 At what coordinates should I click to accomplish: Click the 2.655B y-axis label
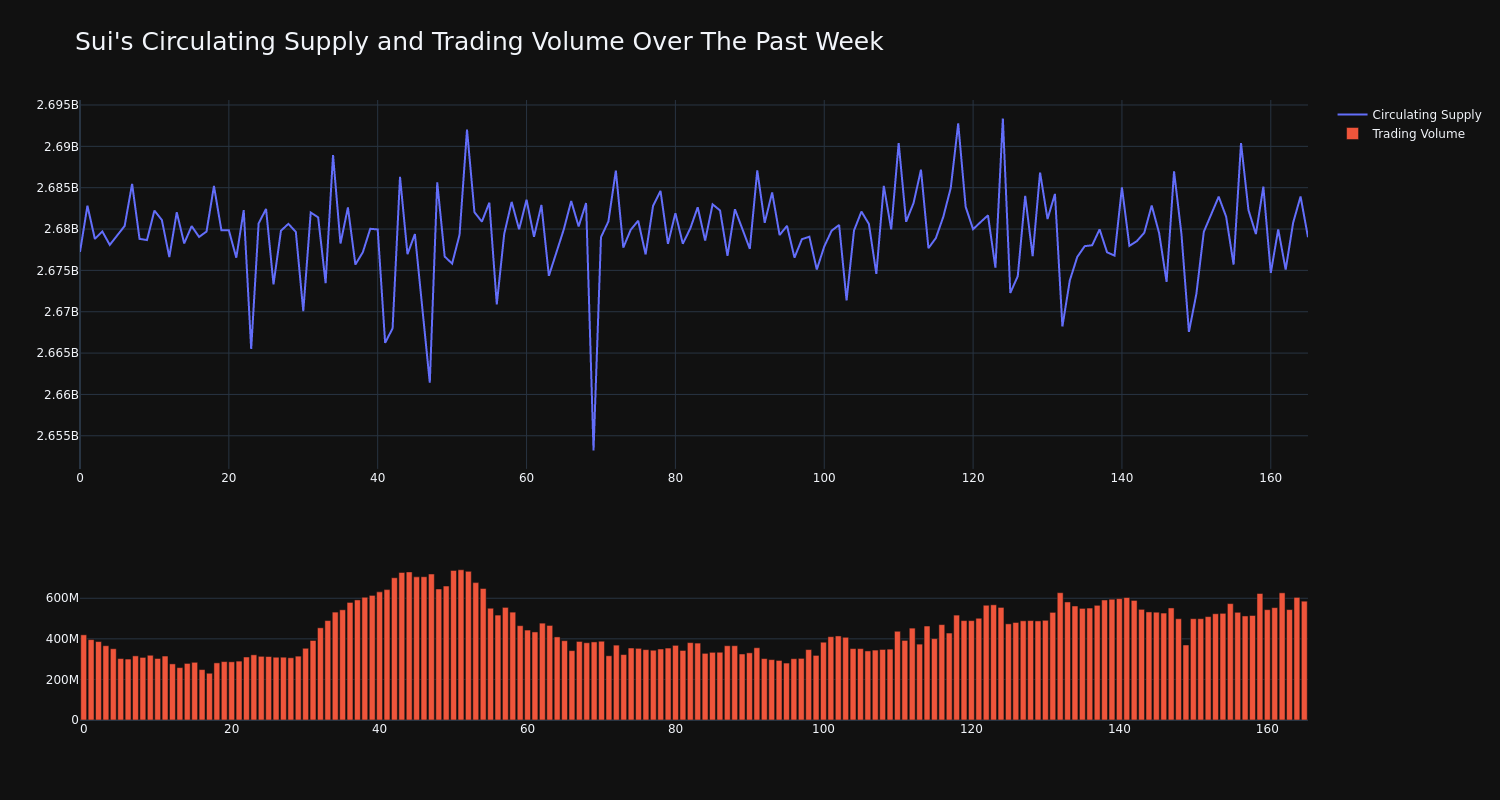coord(57,436)
